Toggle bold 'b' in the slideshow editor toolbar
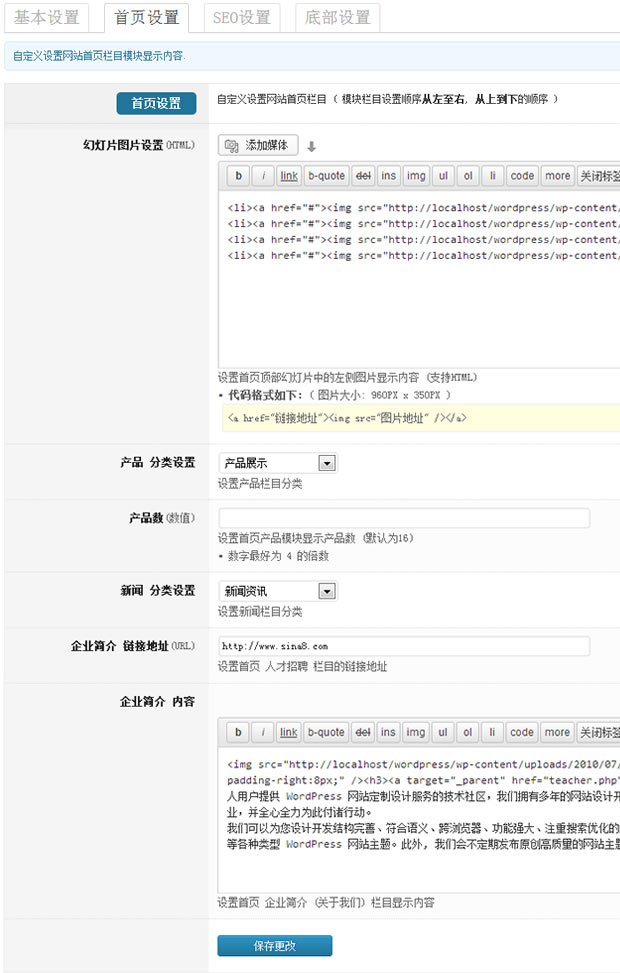Image resolution: width=620 pixels, height=973 pixels. (238, 176)
